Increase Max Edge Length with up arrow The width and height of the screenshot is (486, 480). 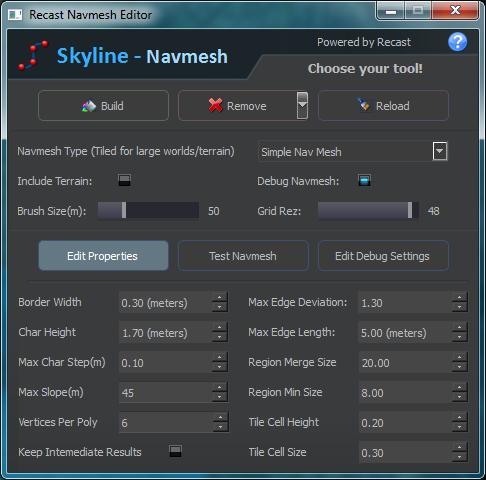[460, 327]
